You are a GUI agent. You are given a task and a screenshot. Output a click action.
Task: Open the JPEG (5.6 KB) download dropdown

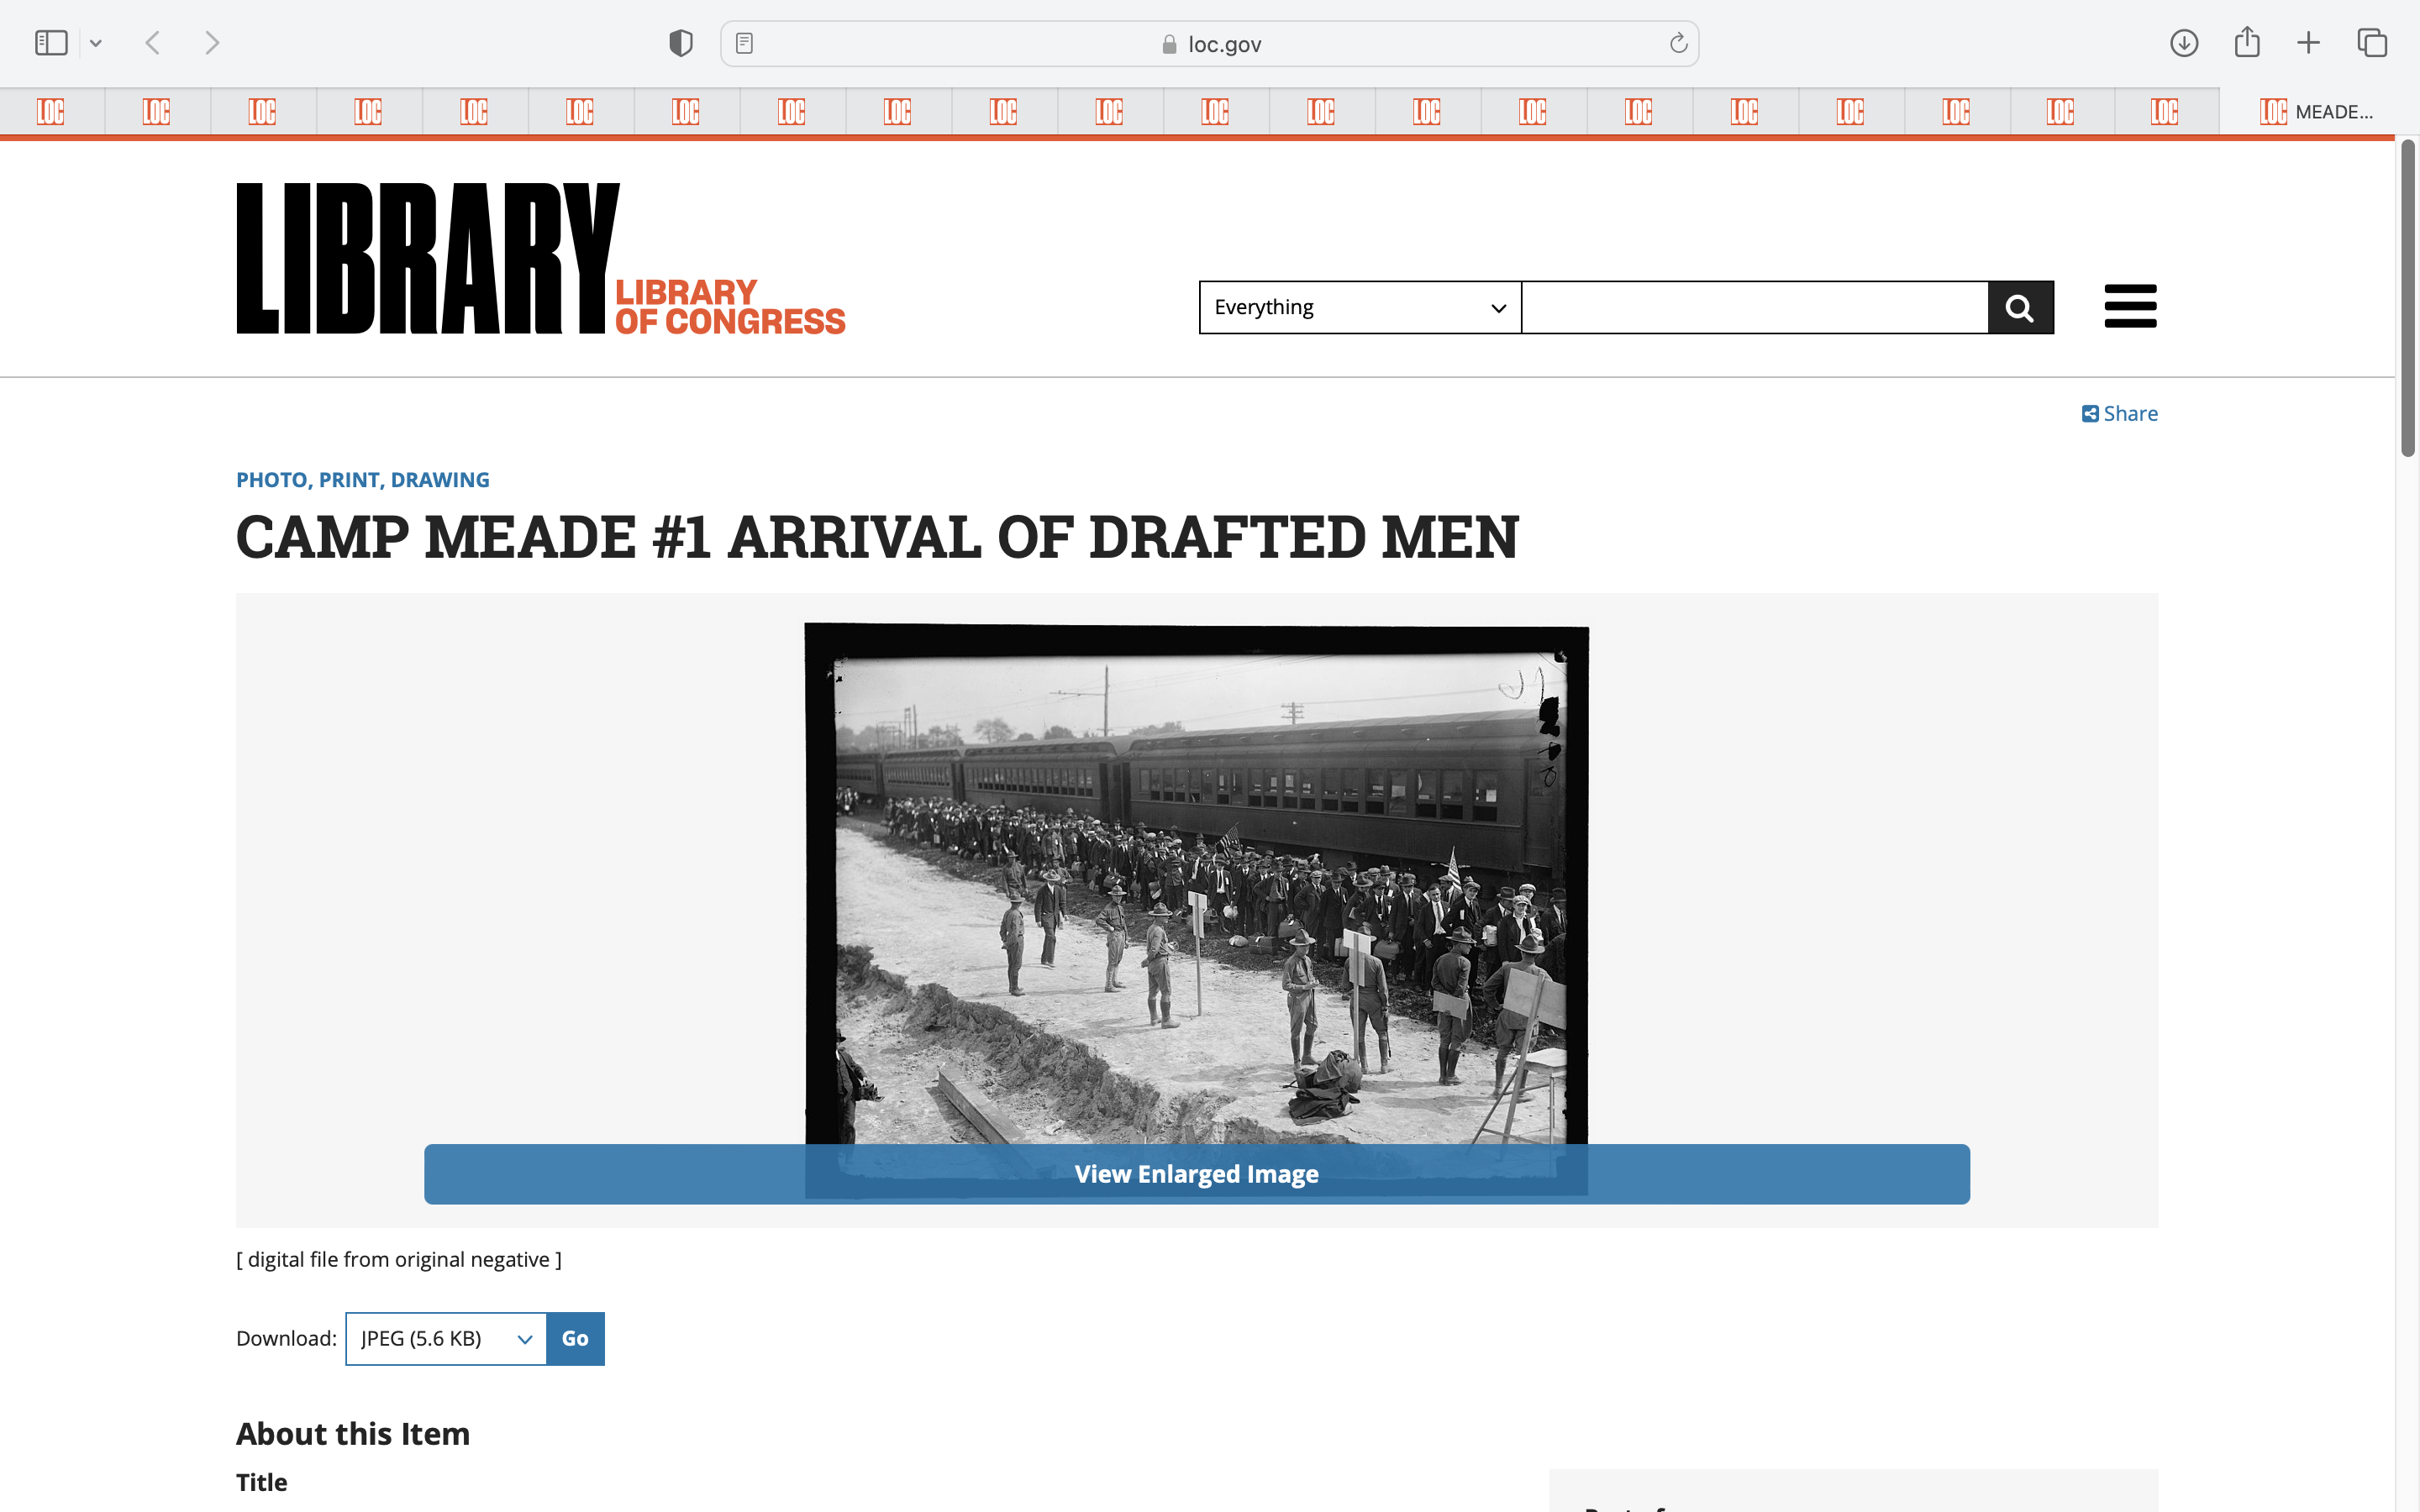(445, 1338)
